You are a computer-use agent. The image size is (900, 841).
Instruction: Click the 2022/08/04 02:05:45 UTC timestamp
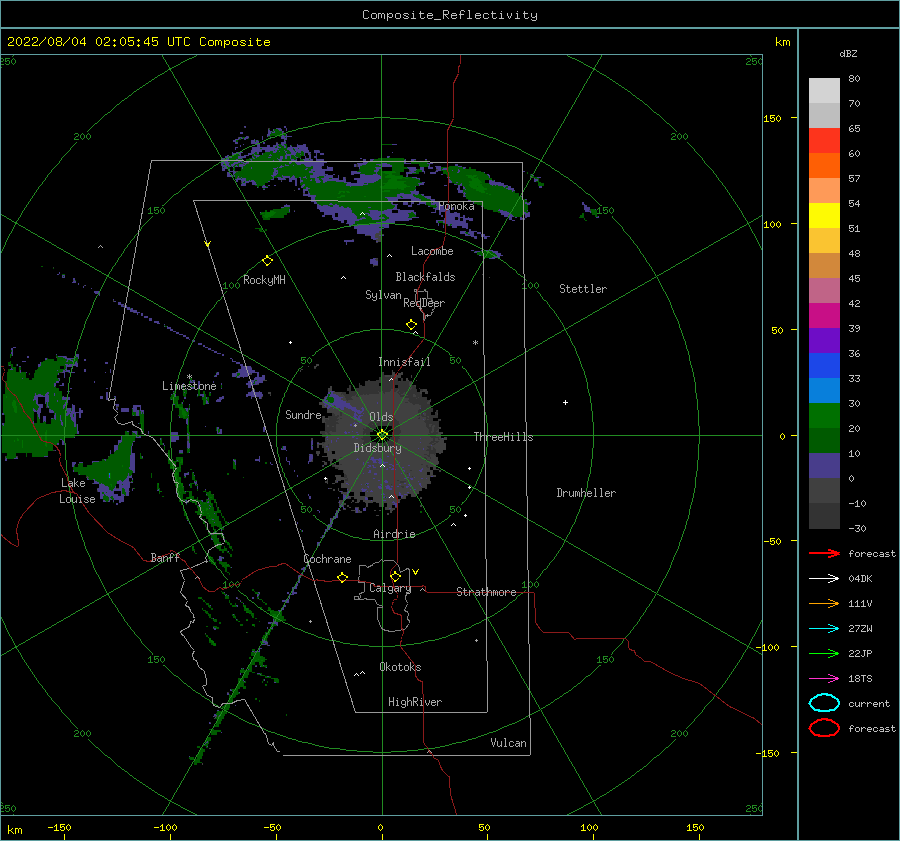click(x=139, y=42)
